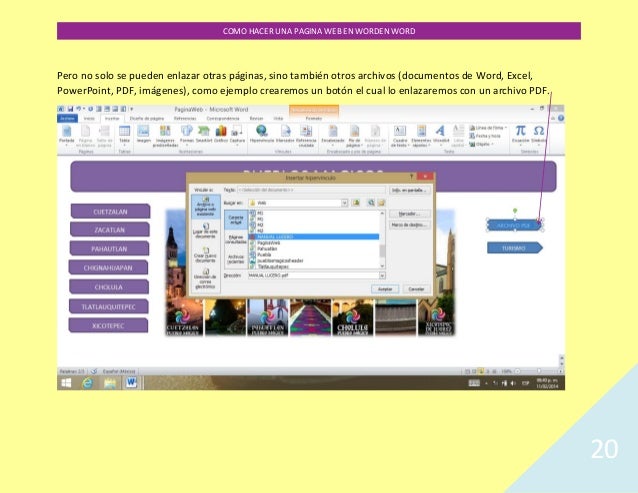Click Info. en pantalla button
The image size is (638, 493).
(410, 190)
